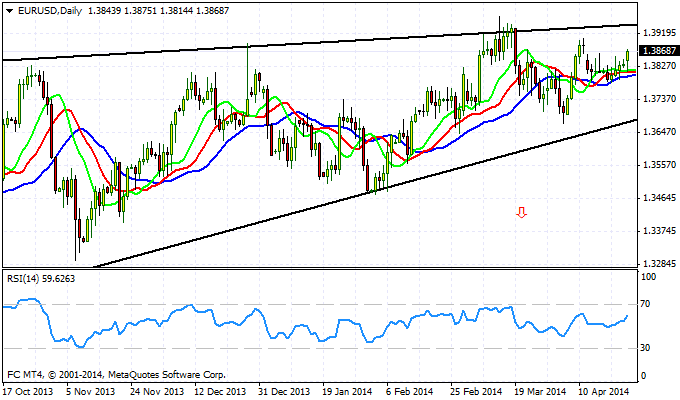Click the 10 Apr 2014 date label
Image resolution: width=680 pixels, height=400 pixels.
604,391
